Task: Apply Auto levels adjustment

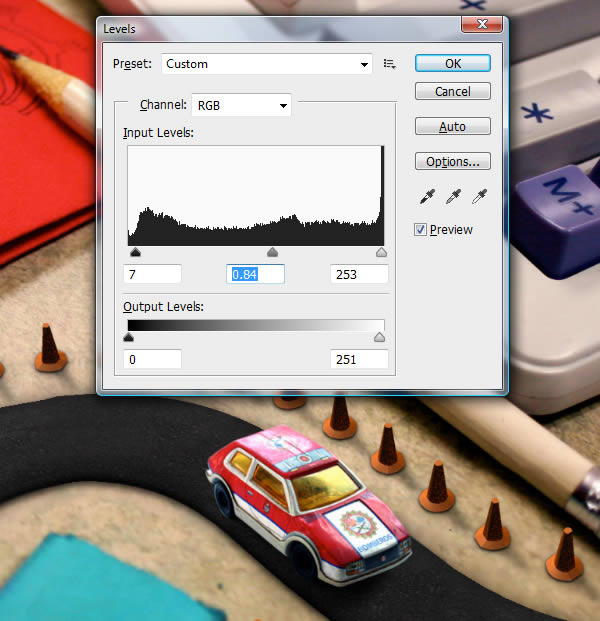Action: (x=453, y=126)
